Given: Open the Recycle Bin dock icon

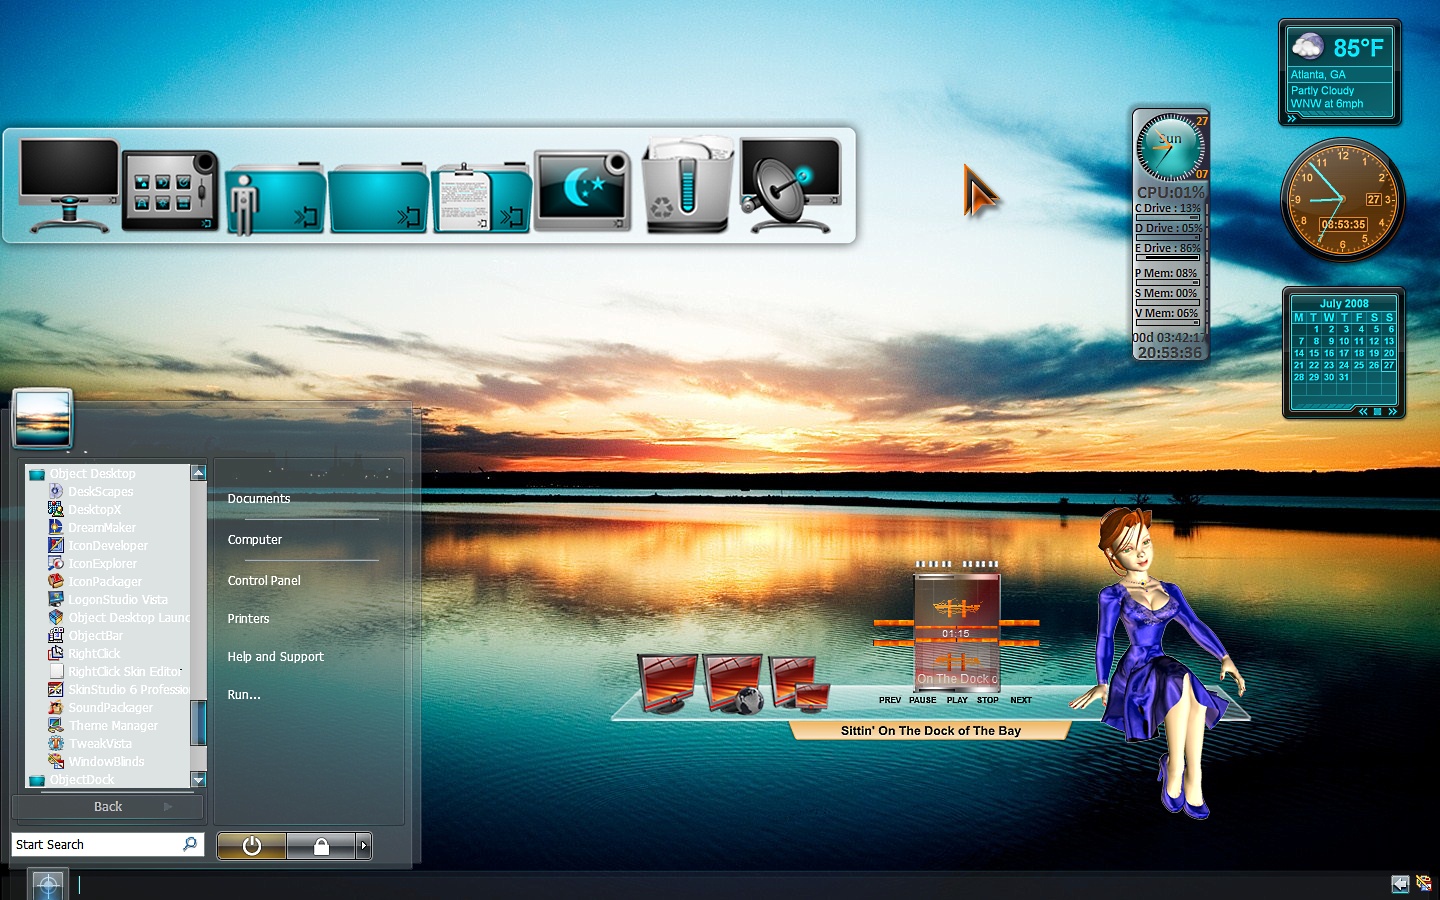Looking at the screenshot, I should [x=686, y=186].
